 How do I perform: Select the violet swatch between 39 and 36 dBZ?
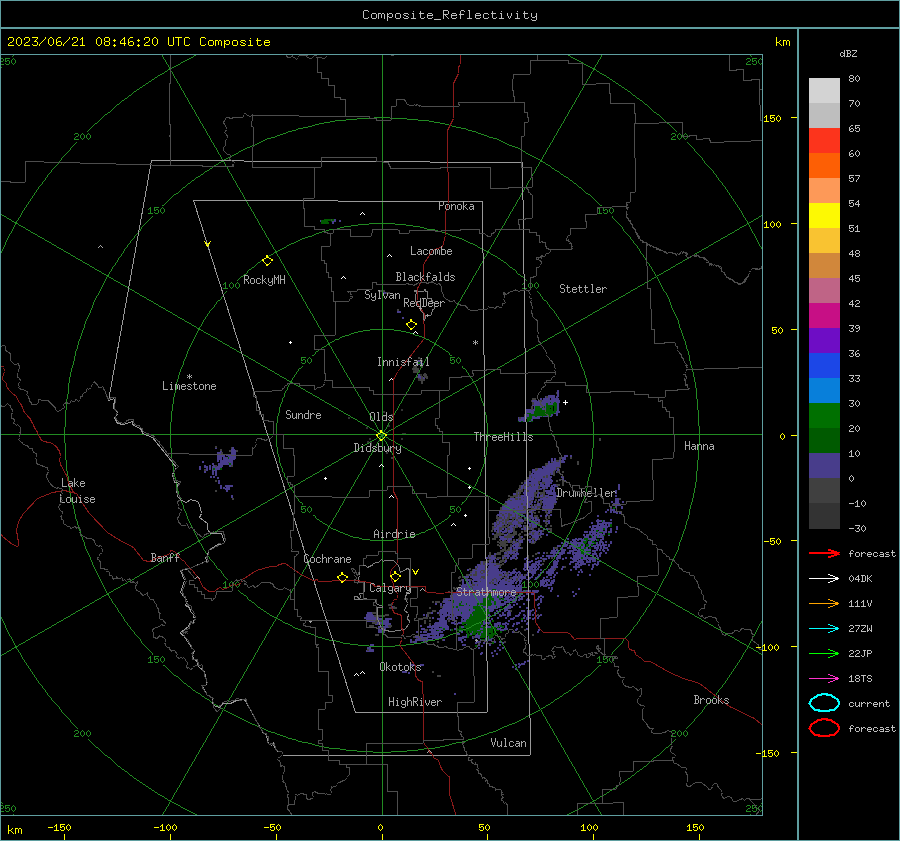824,340
